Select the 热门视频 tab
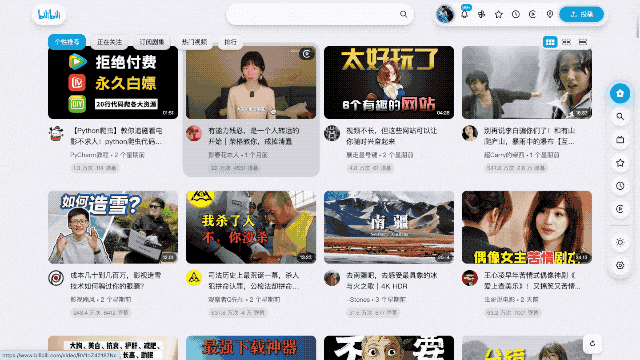 194,42
